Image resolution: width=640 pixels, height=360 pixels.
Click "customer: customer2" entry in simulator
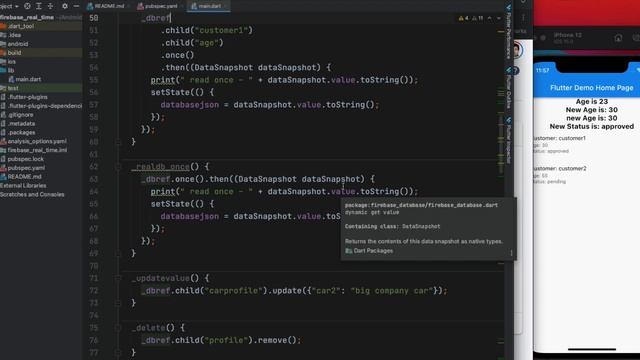point(560,169)
